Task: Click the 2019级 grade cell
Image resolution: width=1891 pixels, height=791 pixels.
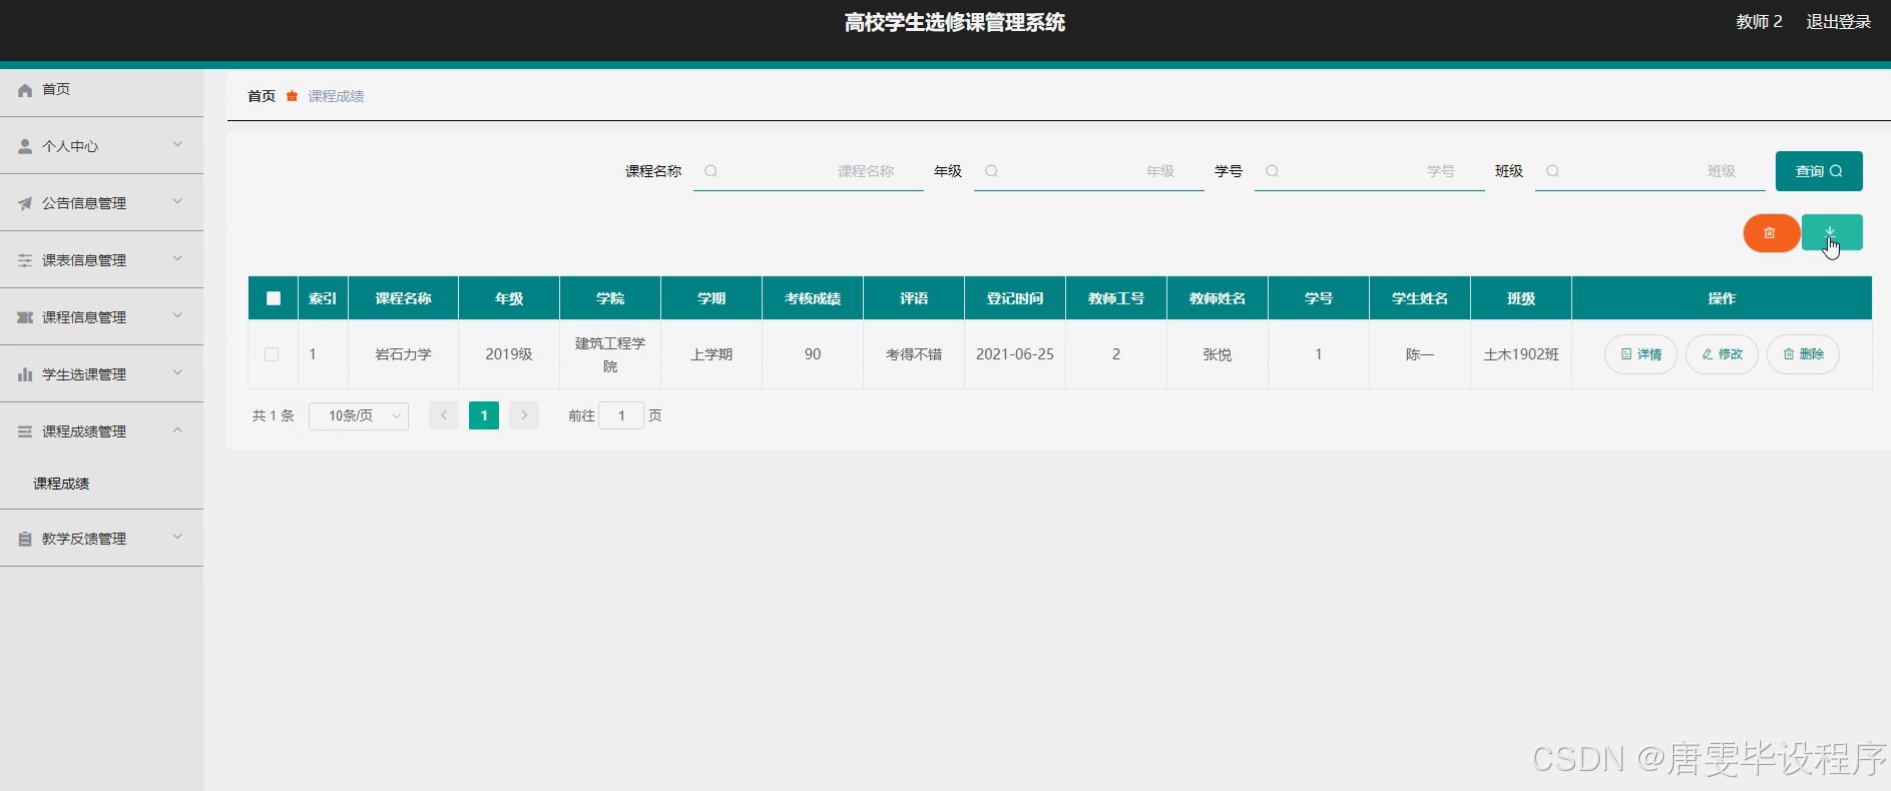Action: click(x=509, y=354)
